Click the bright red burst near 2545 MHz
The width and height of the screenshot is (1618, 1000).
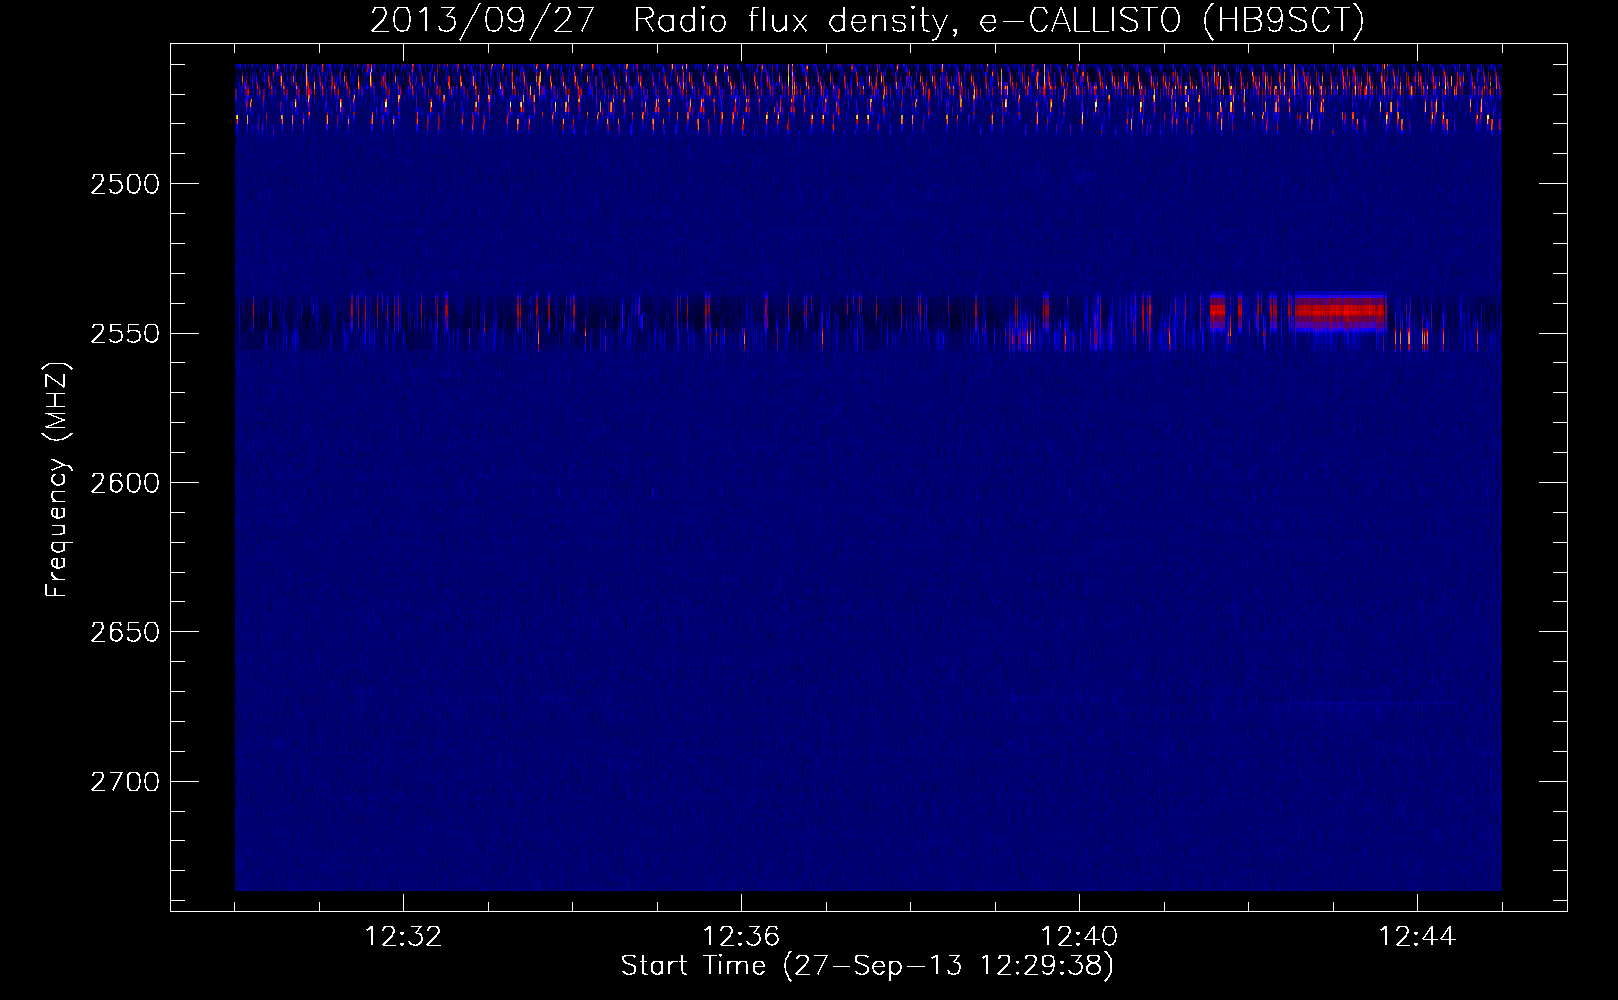coord(1340,311)
